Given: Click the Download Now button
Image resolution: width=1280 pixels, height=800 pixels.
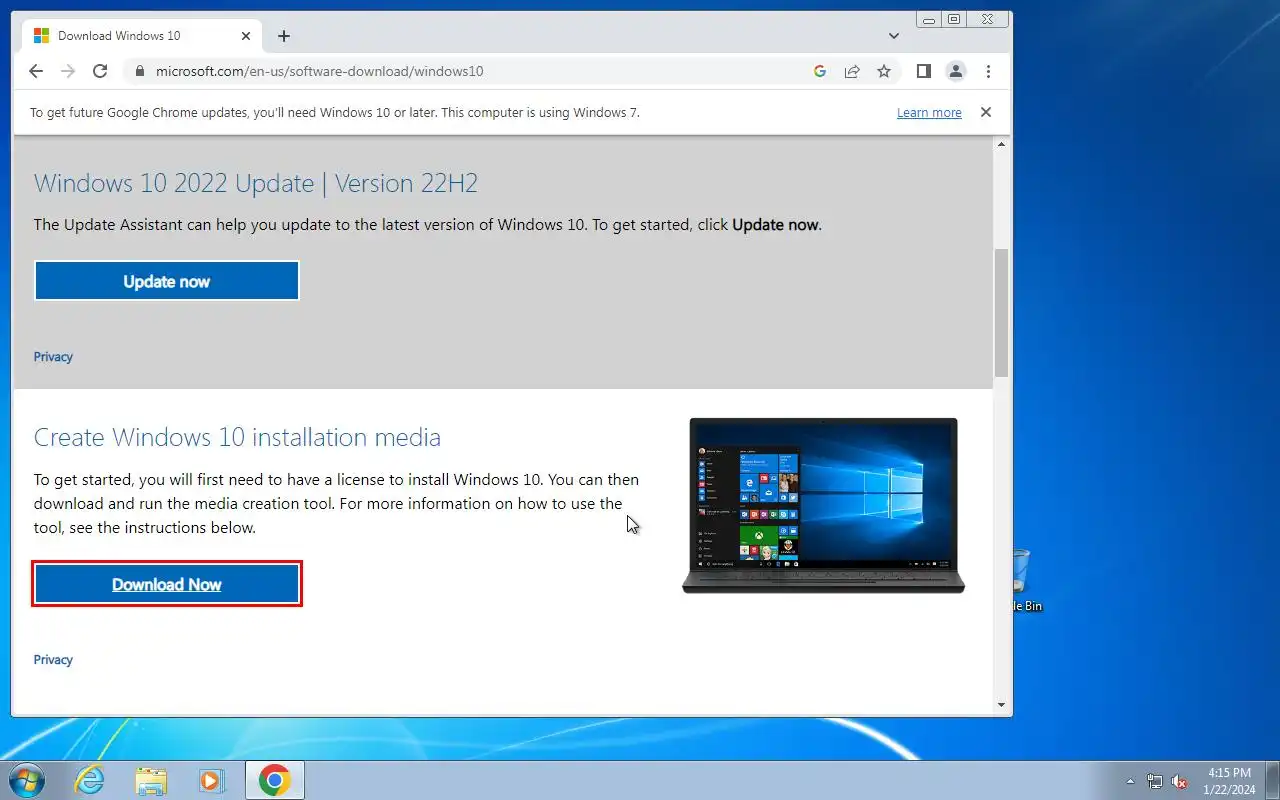Looking at the screenshot, I should (x=167, y=584).
